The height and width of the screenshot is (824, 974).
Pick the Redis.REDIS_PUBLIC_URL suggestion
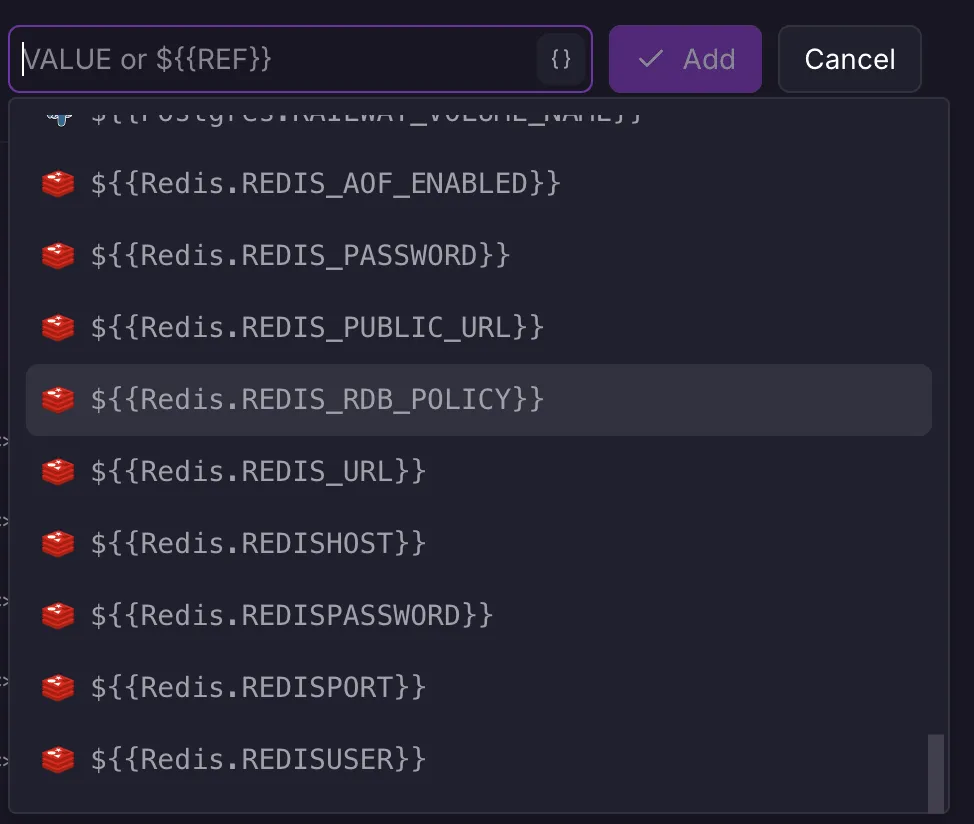click(317, 328)
